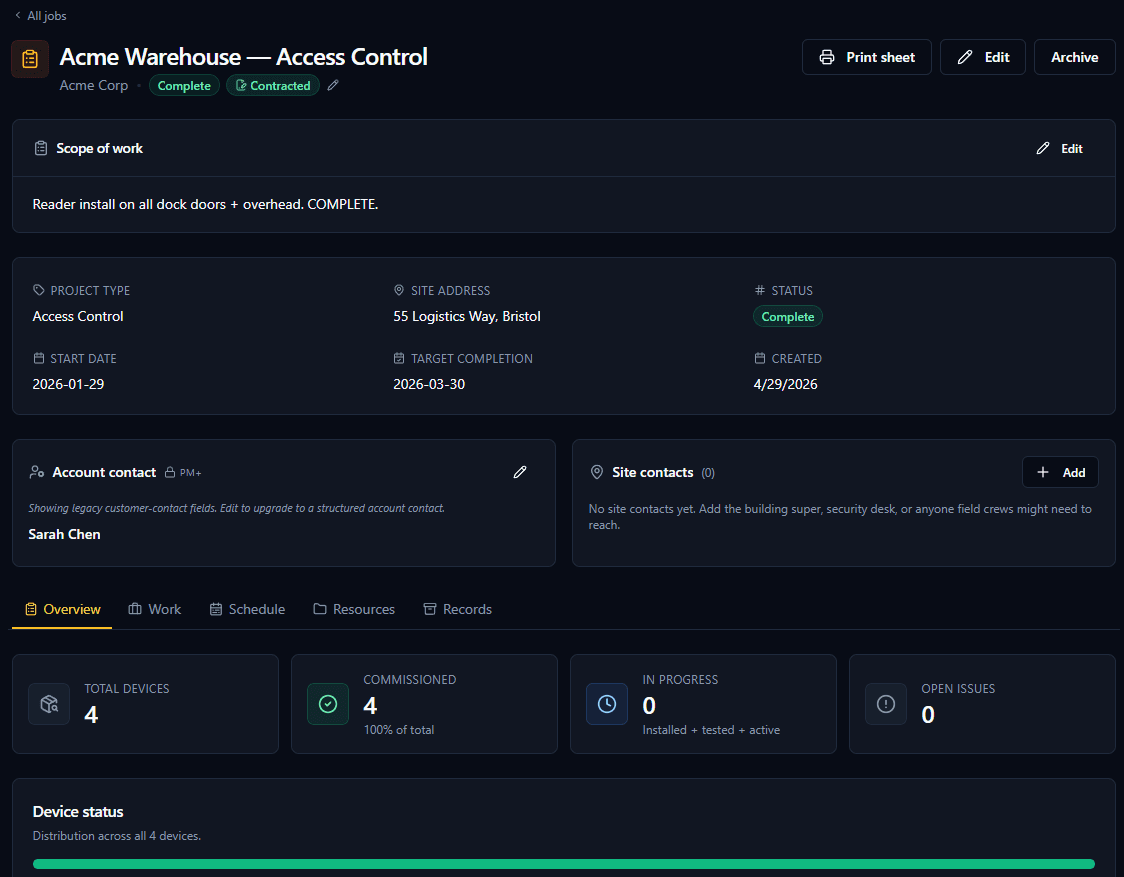This screenshot has width=1124, height=877.
Task: Click the Complete pill under Status
Action: pos(788,316)
